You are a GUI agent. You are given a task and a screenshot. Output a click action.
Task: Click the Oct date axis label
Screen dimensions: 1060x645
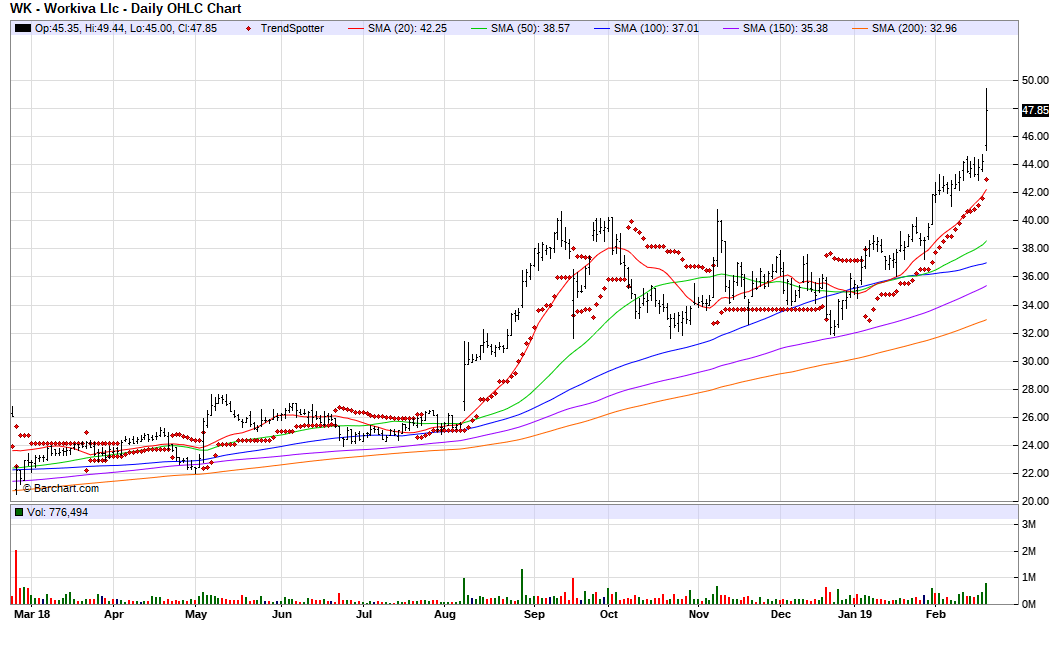click(608, 615)
